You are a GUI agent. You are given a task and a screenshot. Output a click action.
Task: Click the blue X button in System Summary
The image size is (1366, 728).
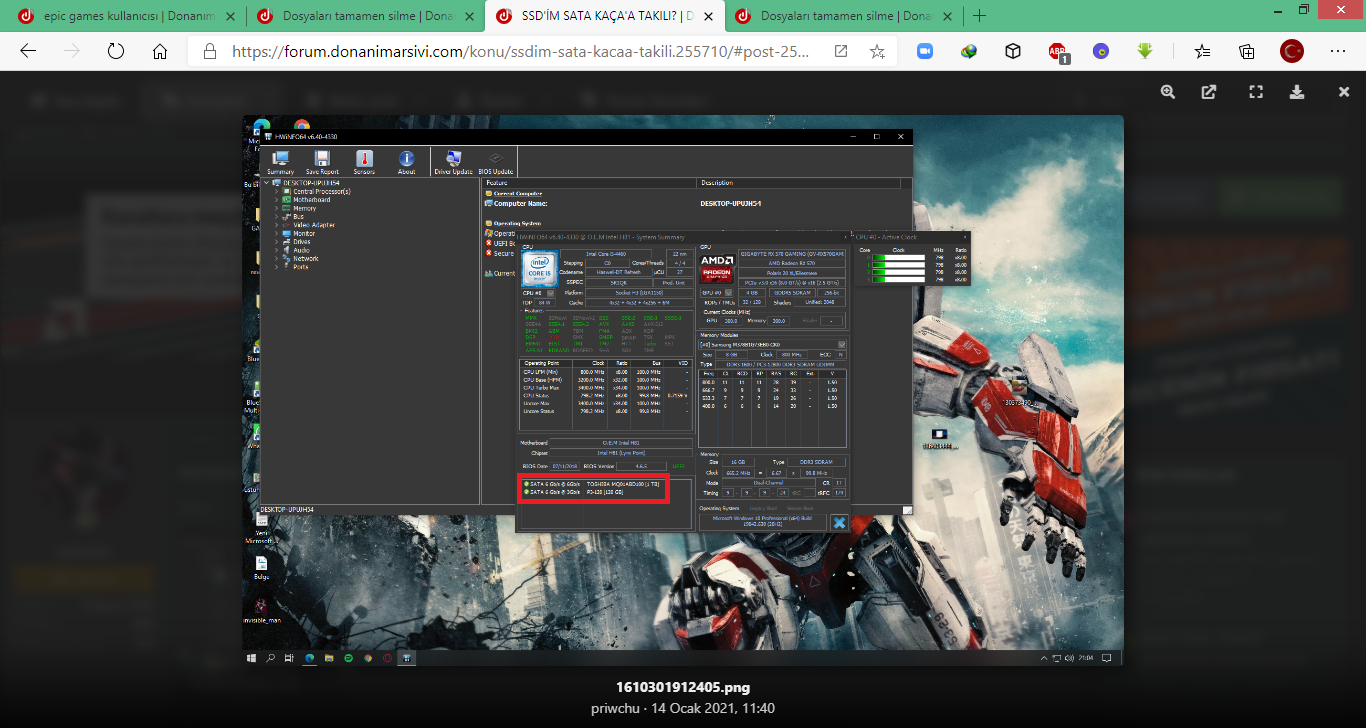[x=839, y=522]
